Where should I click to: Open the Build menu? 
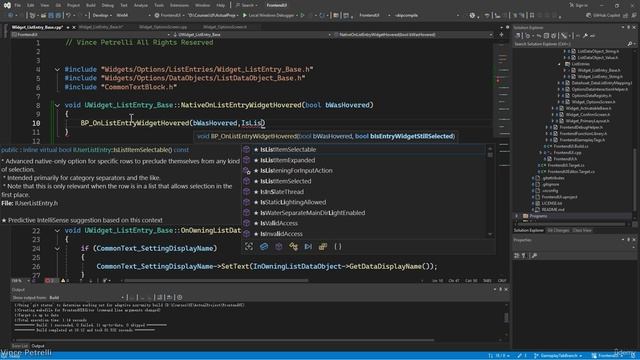91,5
